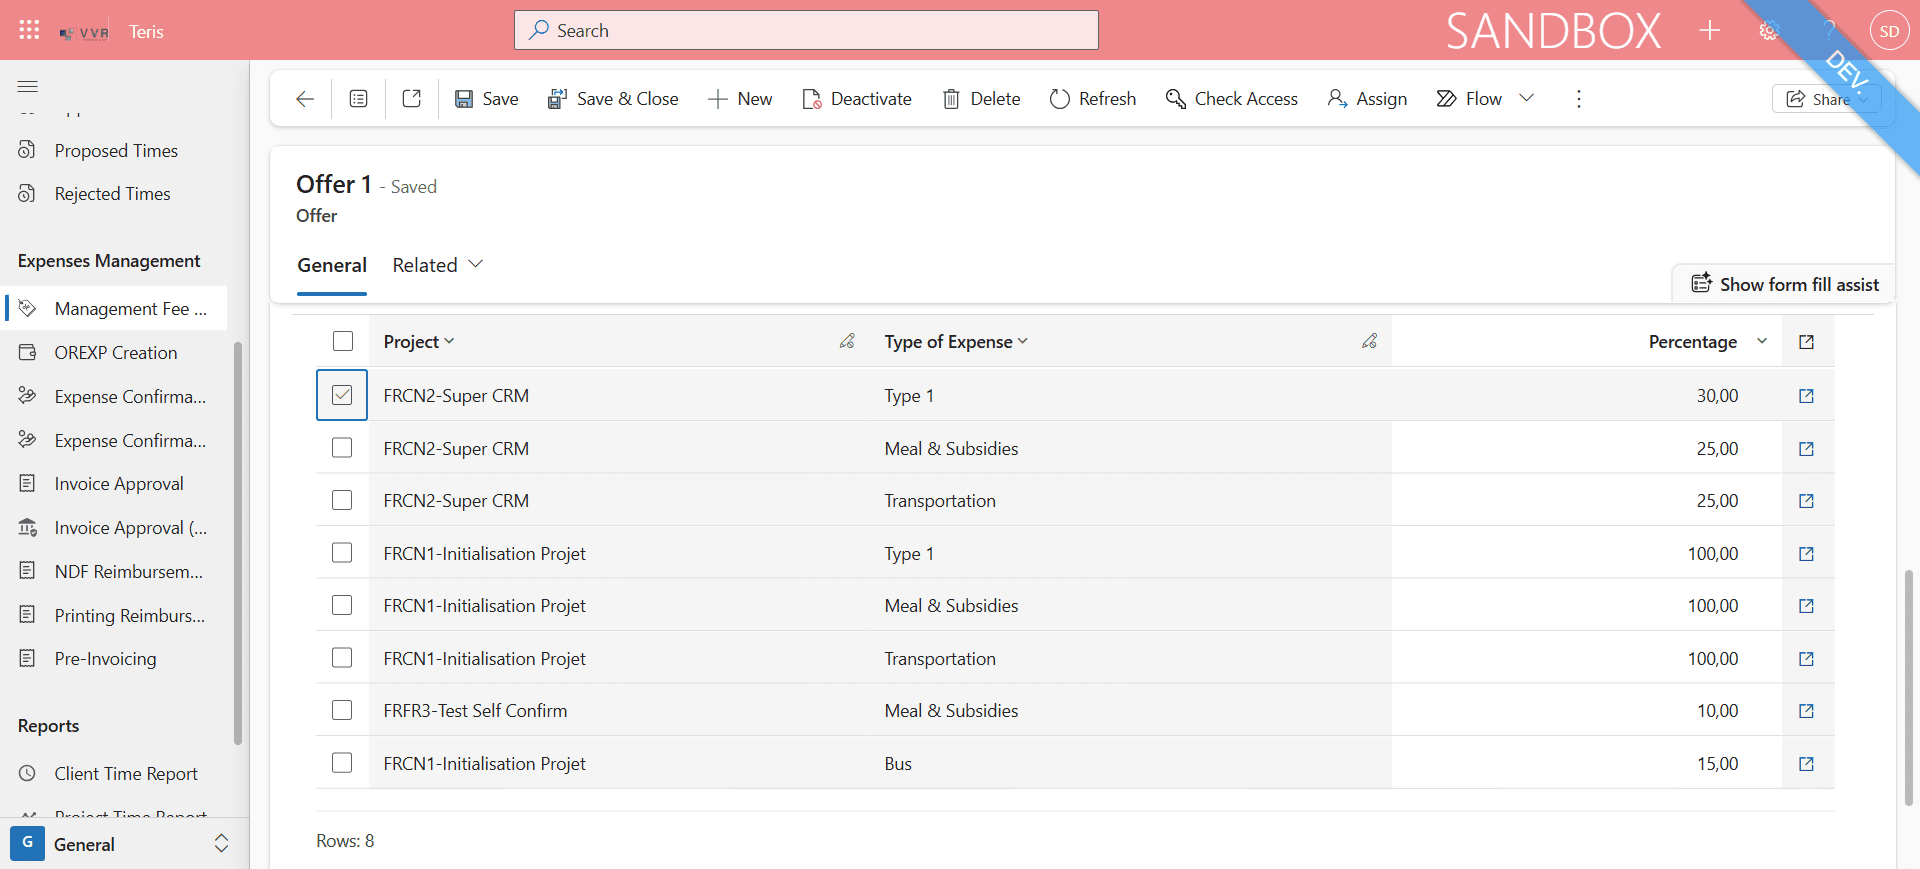Show form fill assist
This screenshot has width=1920, height=869.
click(x=1785, y=284)
